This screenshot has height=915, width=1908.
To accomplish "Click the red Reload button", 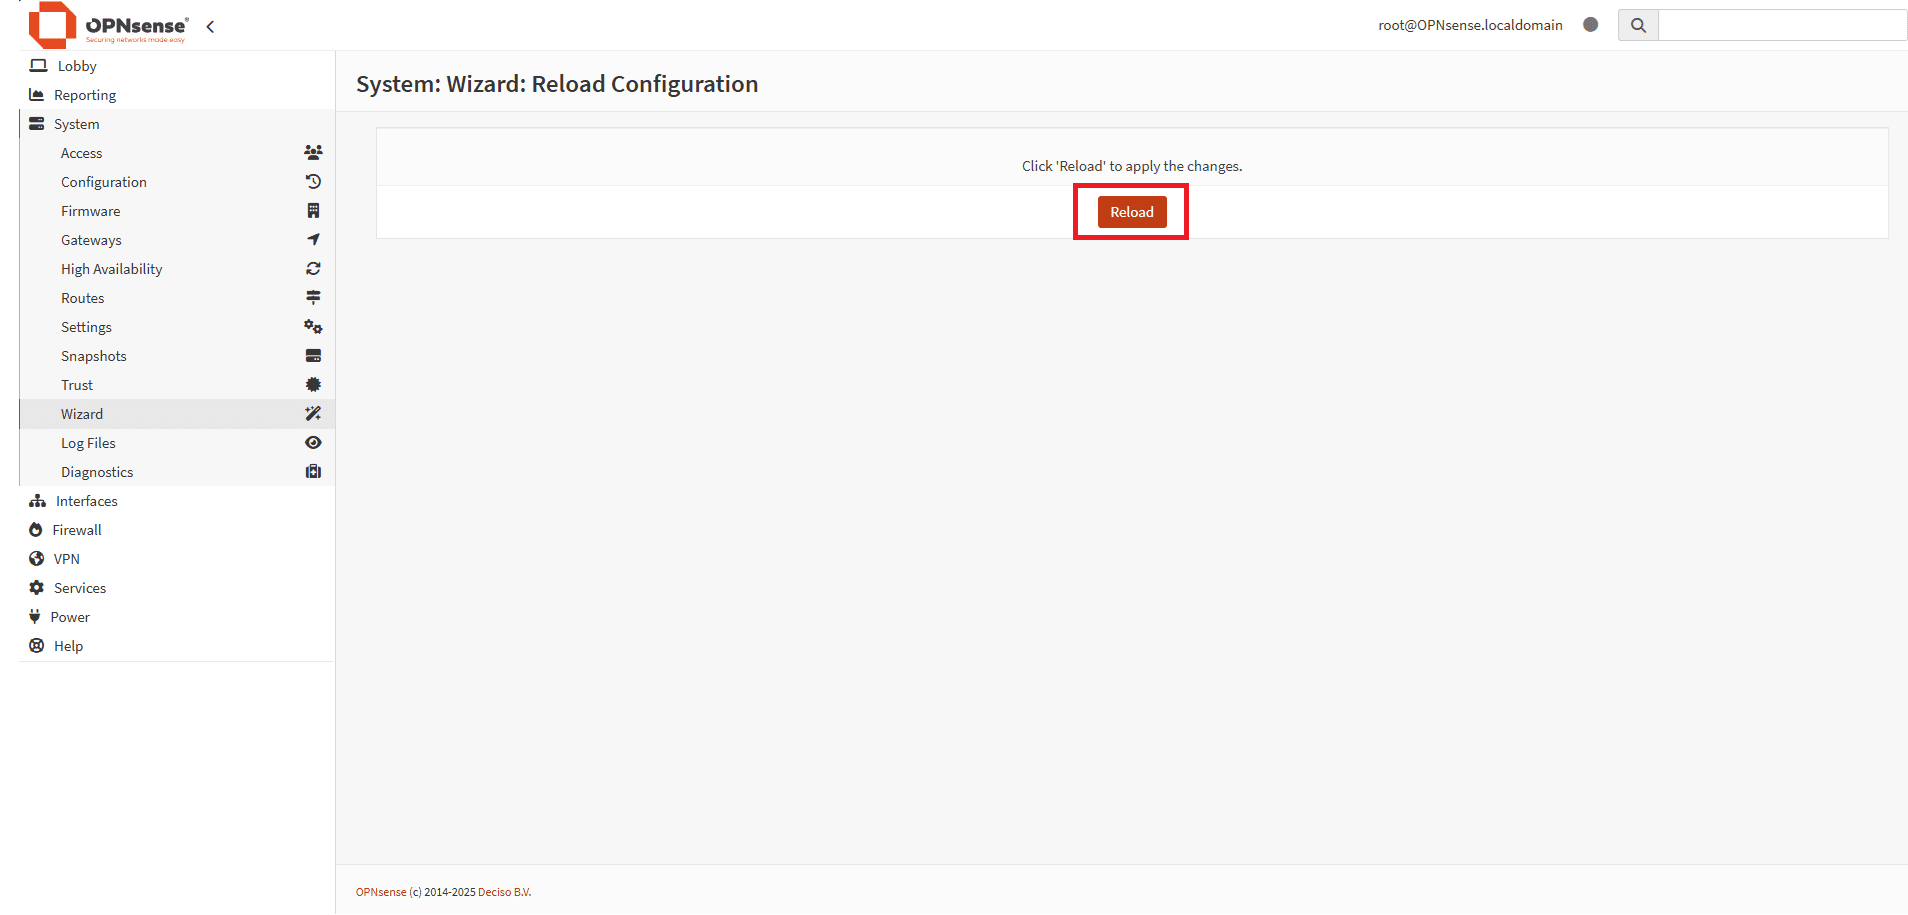I will coord(1132,212).
